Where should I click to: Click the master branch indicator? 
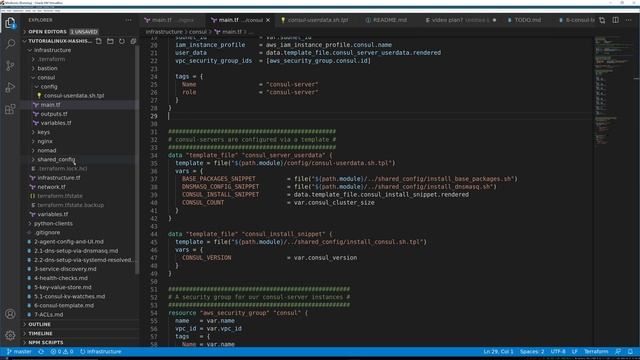click(x=19, y=351)
